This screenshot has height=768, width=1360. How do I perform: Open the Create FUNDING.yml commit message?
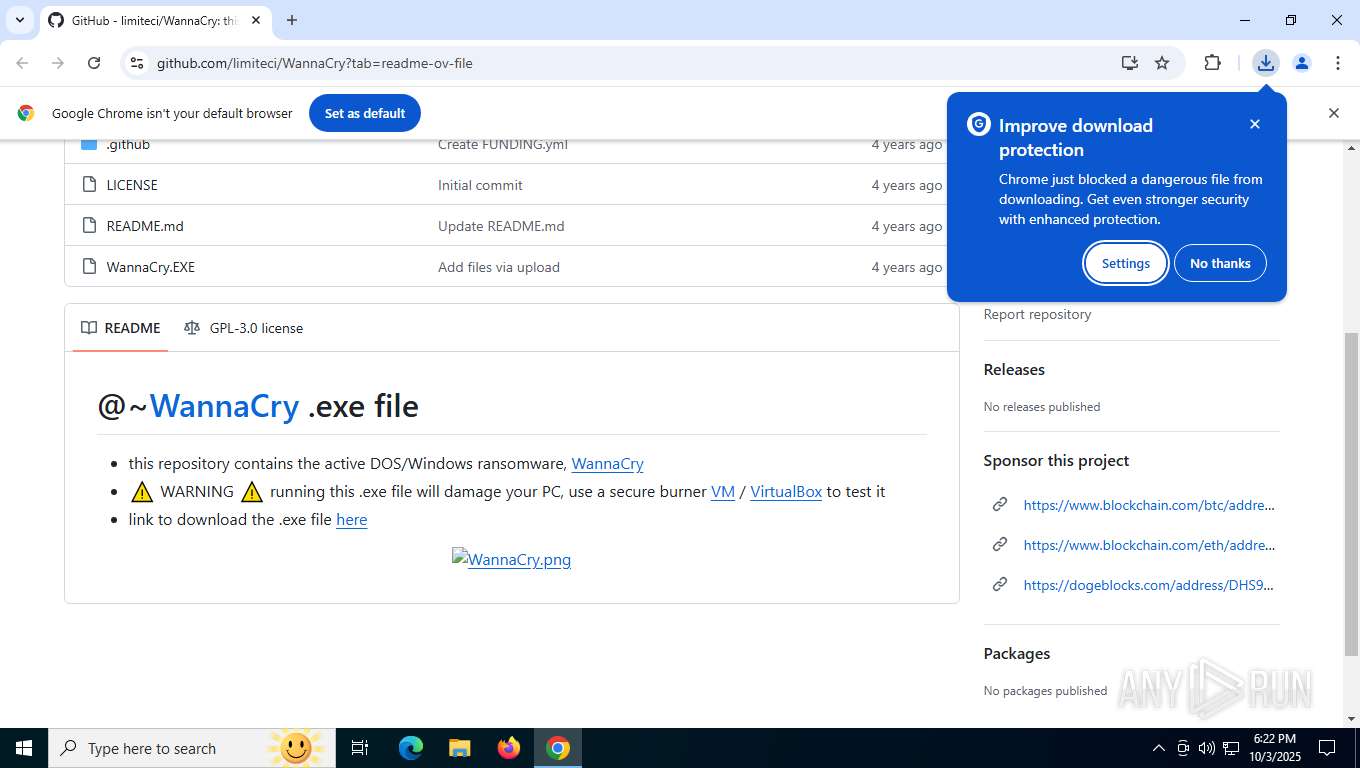pyautogui.click(x=503, y=144)
